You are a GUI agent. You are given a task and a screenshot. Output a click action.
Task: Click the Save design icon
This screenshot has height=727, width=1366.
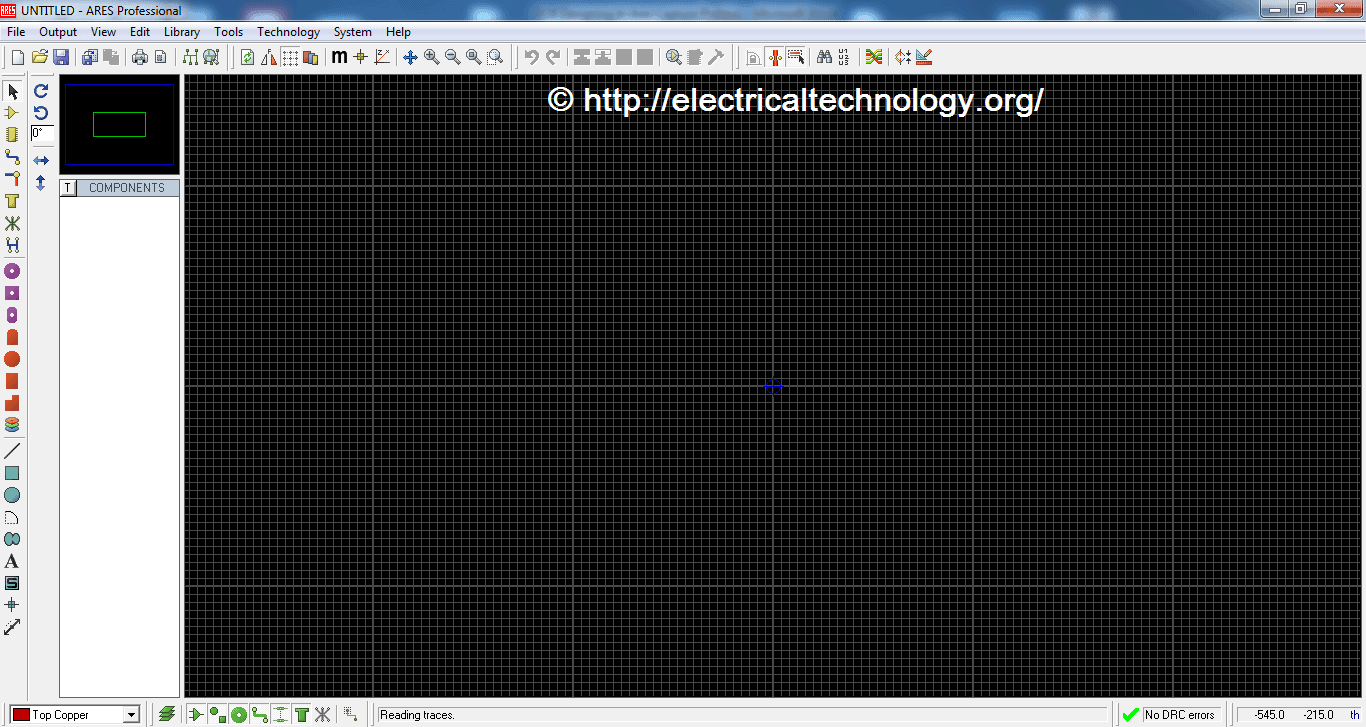coord(61,57)
